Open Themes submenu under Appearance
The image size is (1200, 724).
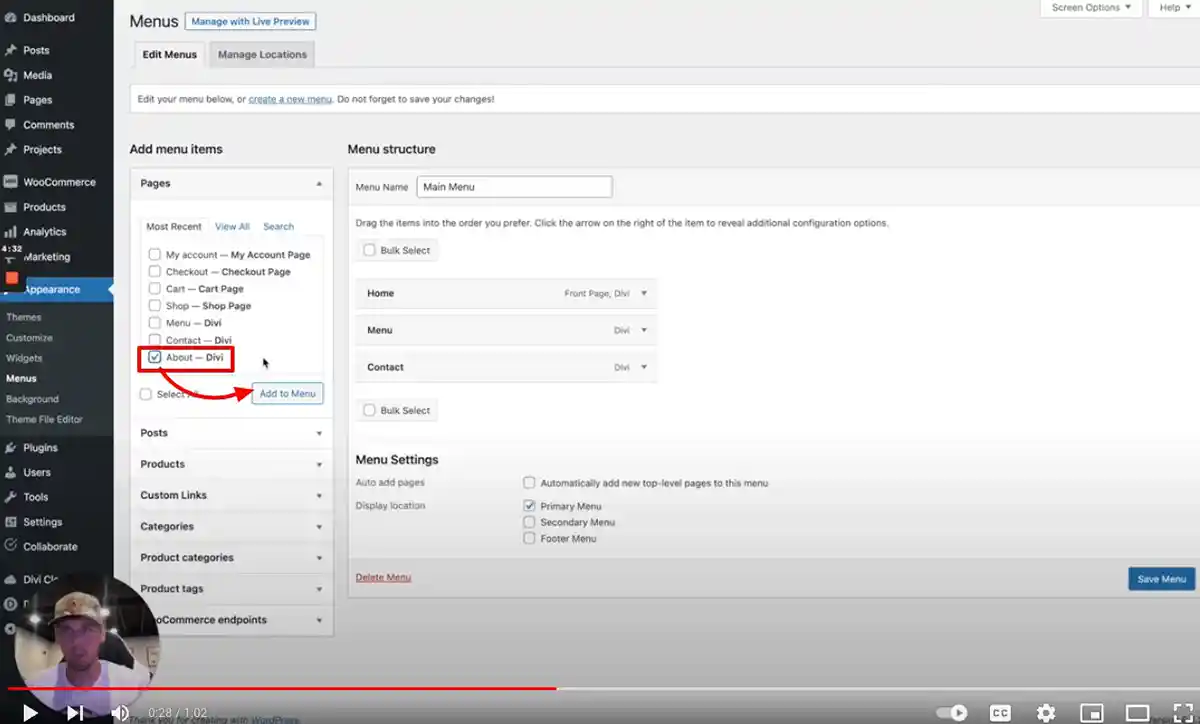(24, 317)
